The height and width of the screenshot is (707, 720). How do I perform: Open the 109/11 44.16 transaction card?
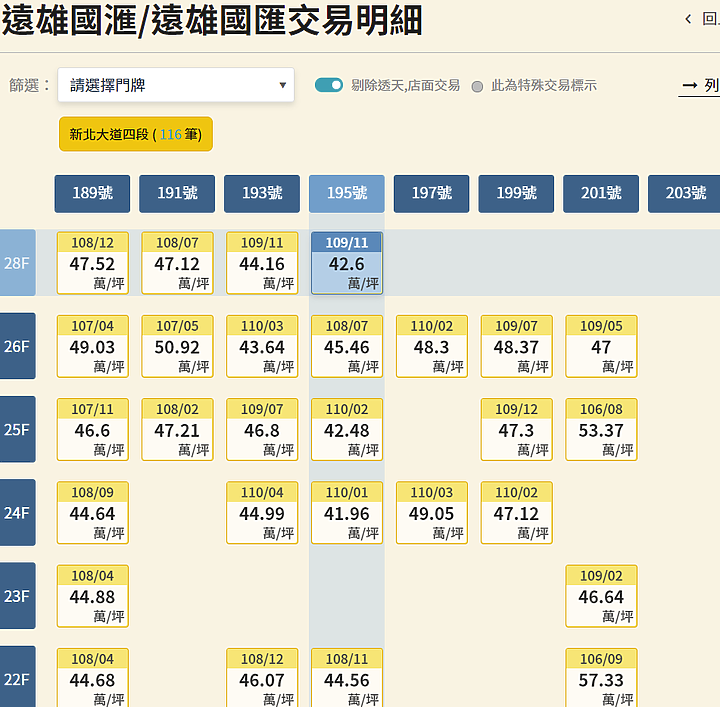coord(262,263)
